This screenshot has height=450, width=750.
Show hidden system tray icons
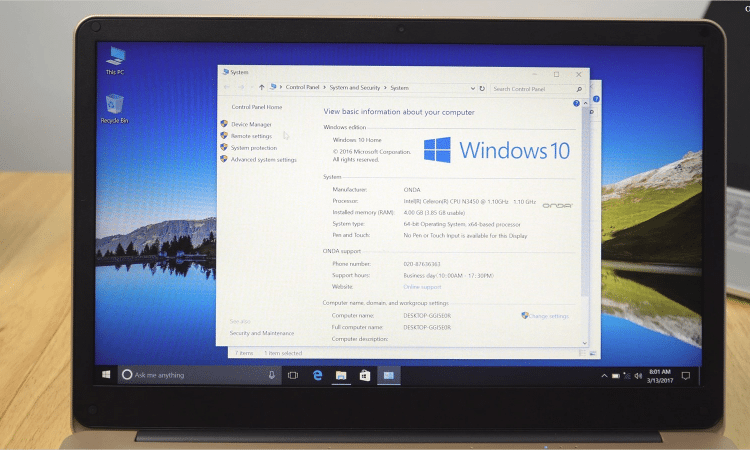(603, 375)
